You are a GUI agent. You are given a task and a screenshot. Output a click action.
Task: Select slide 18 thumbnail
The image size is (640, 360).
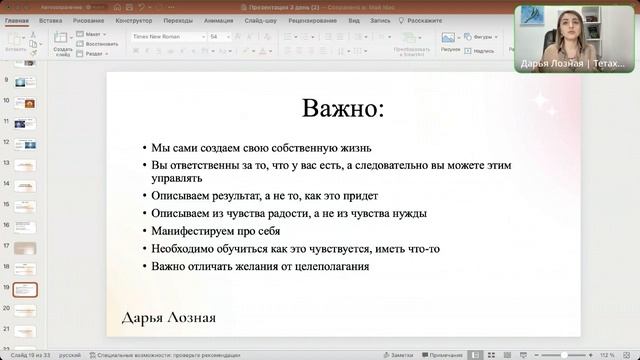[x=25, y=269]
